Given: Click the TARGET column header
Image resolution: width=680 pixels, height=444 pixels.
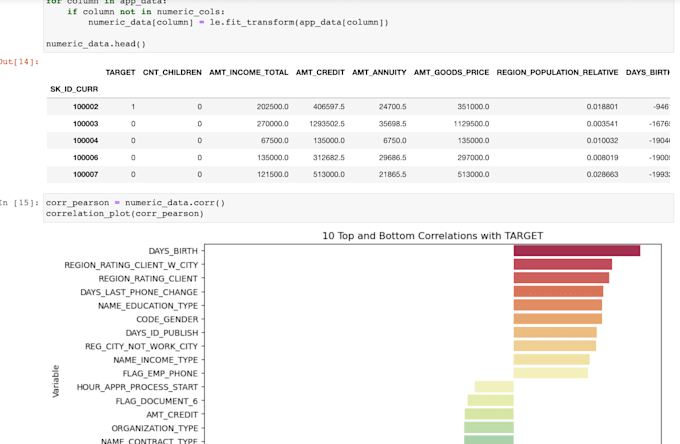Looking at the screenshot, I should (x=120, y=73).
